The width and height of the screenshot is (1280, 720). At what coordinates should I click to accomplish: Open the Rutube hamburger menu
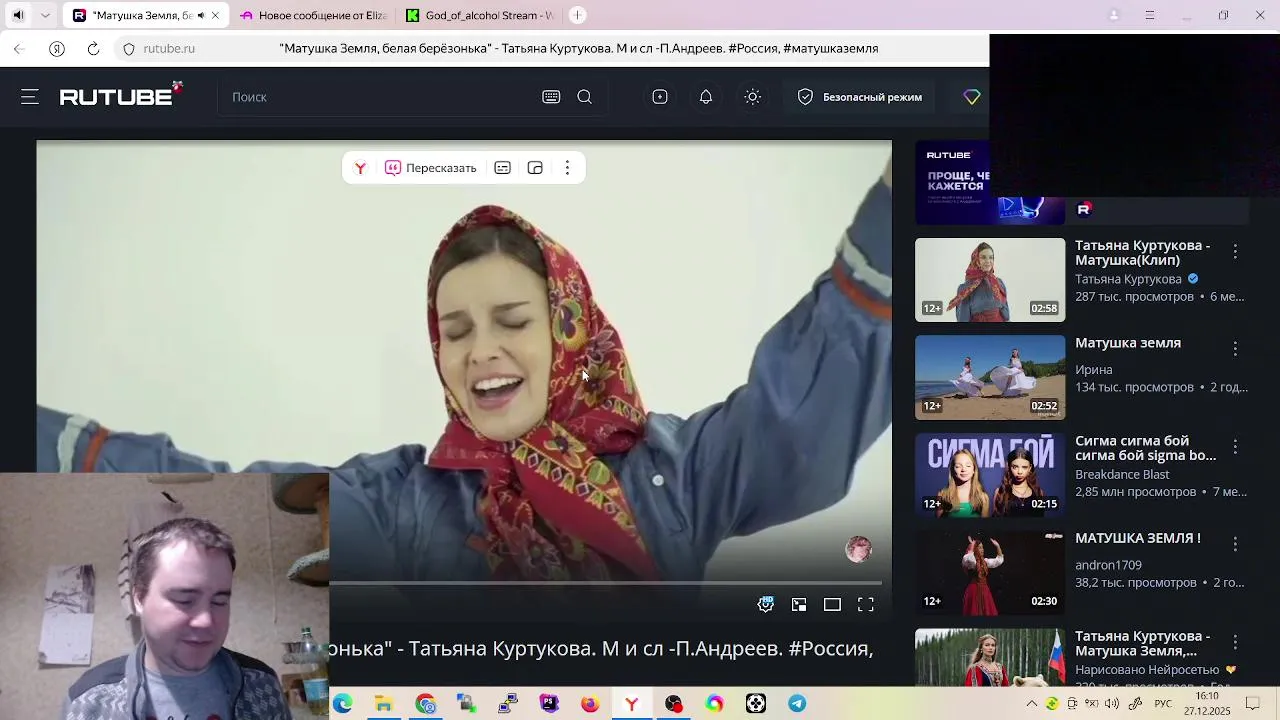tap(29, 97)
